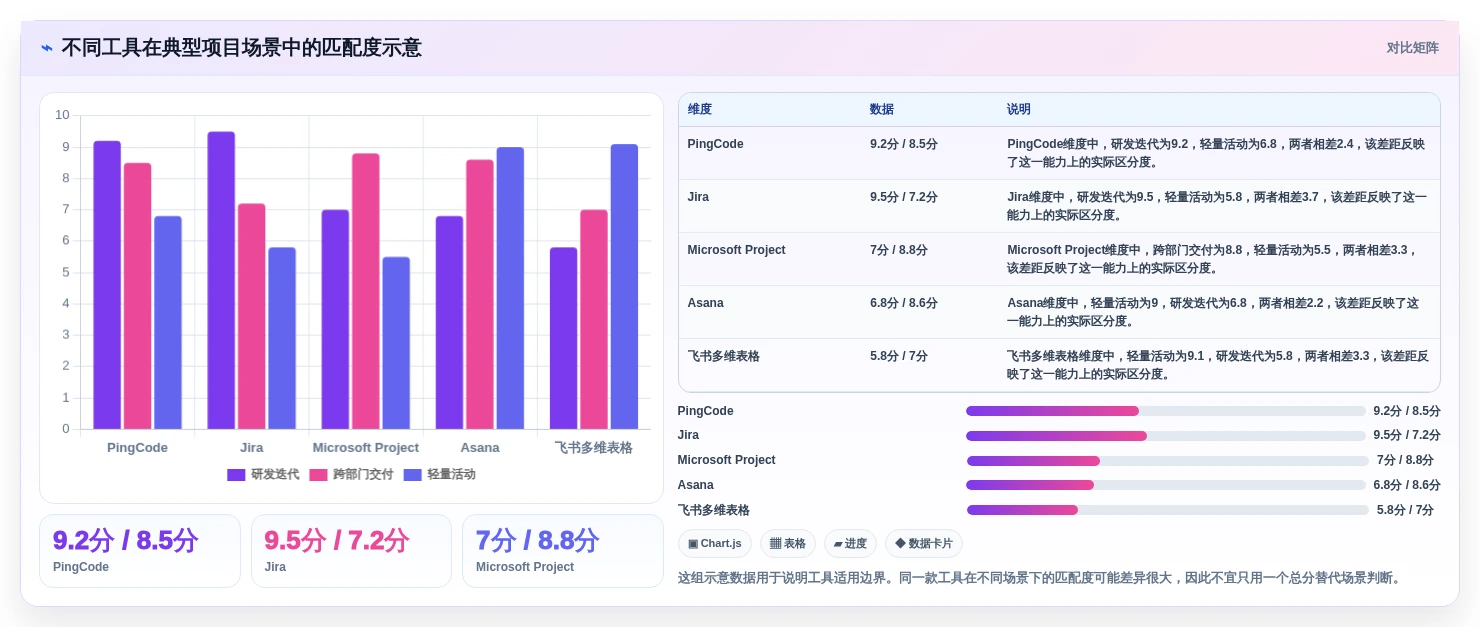Click the 表格 tag chip
The height and width of the screenshot is (627, 1480).
click(x=788, y=544)
